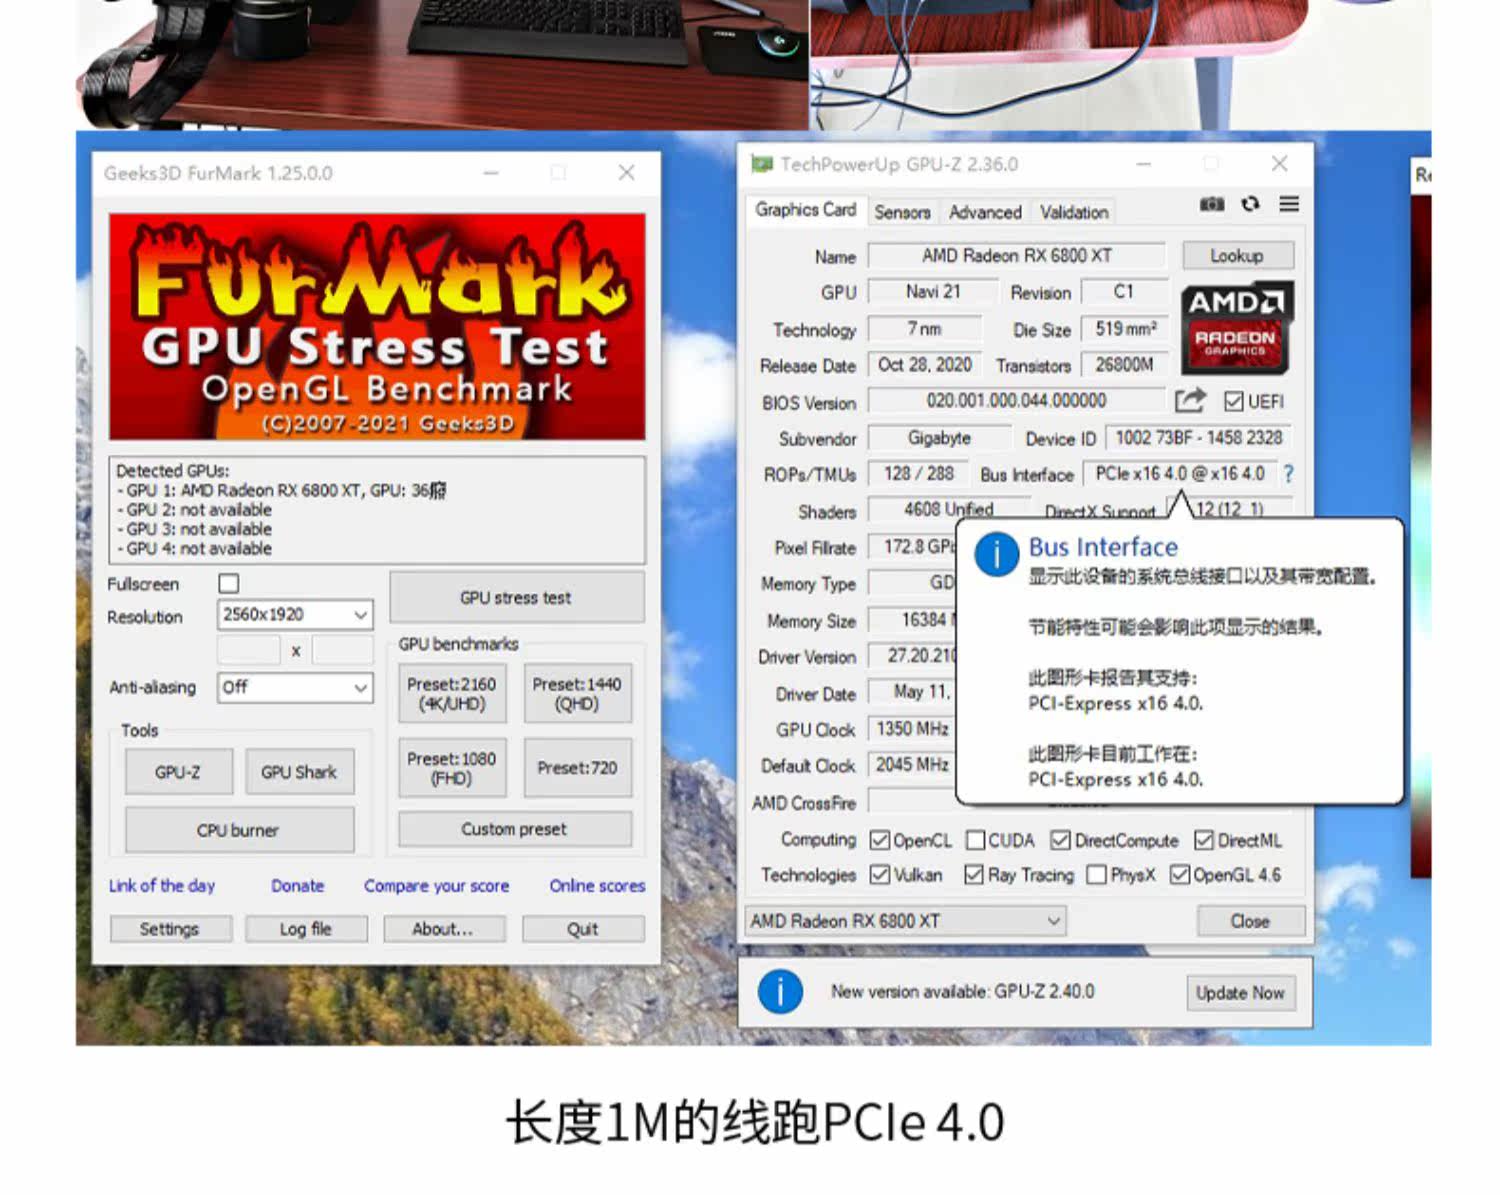
Task: Open the Online scores link
Action: click(597, 886)
